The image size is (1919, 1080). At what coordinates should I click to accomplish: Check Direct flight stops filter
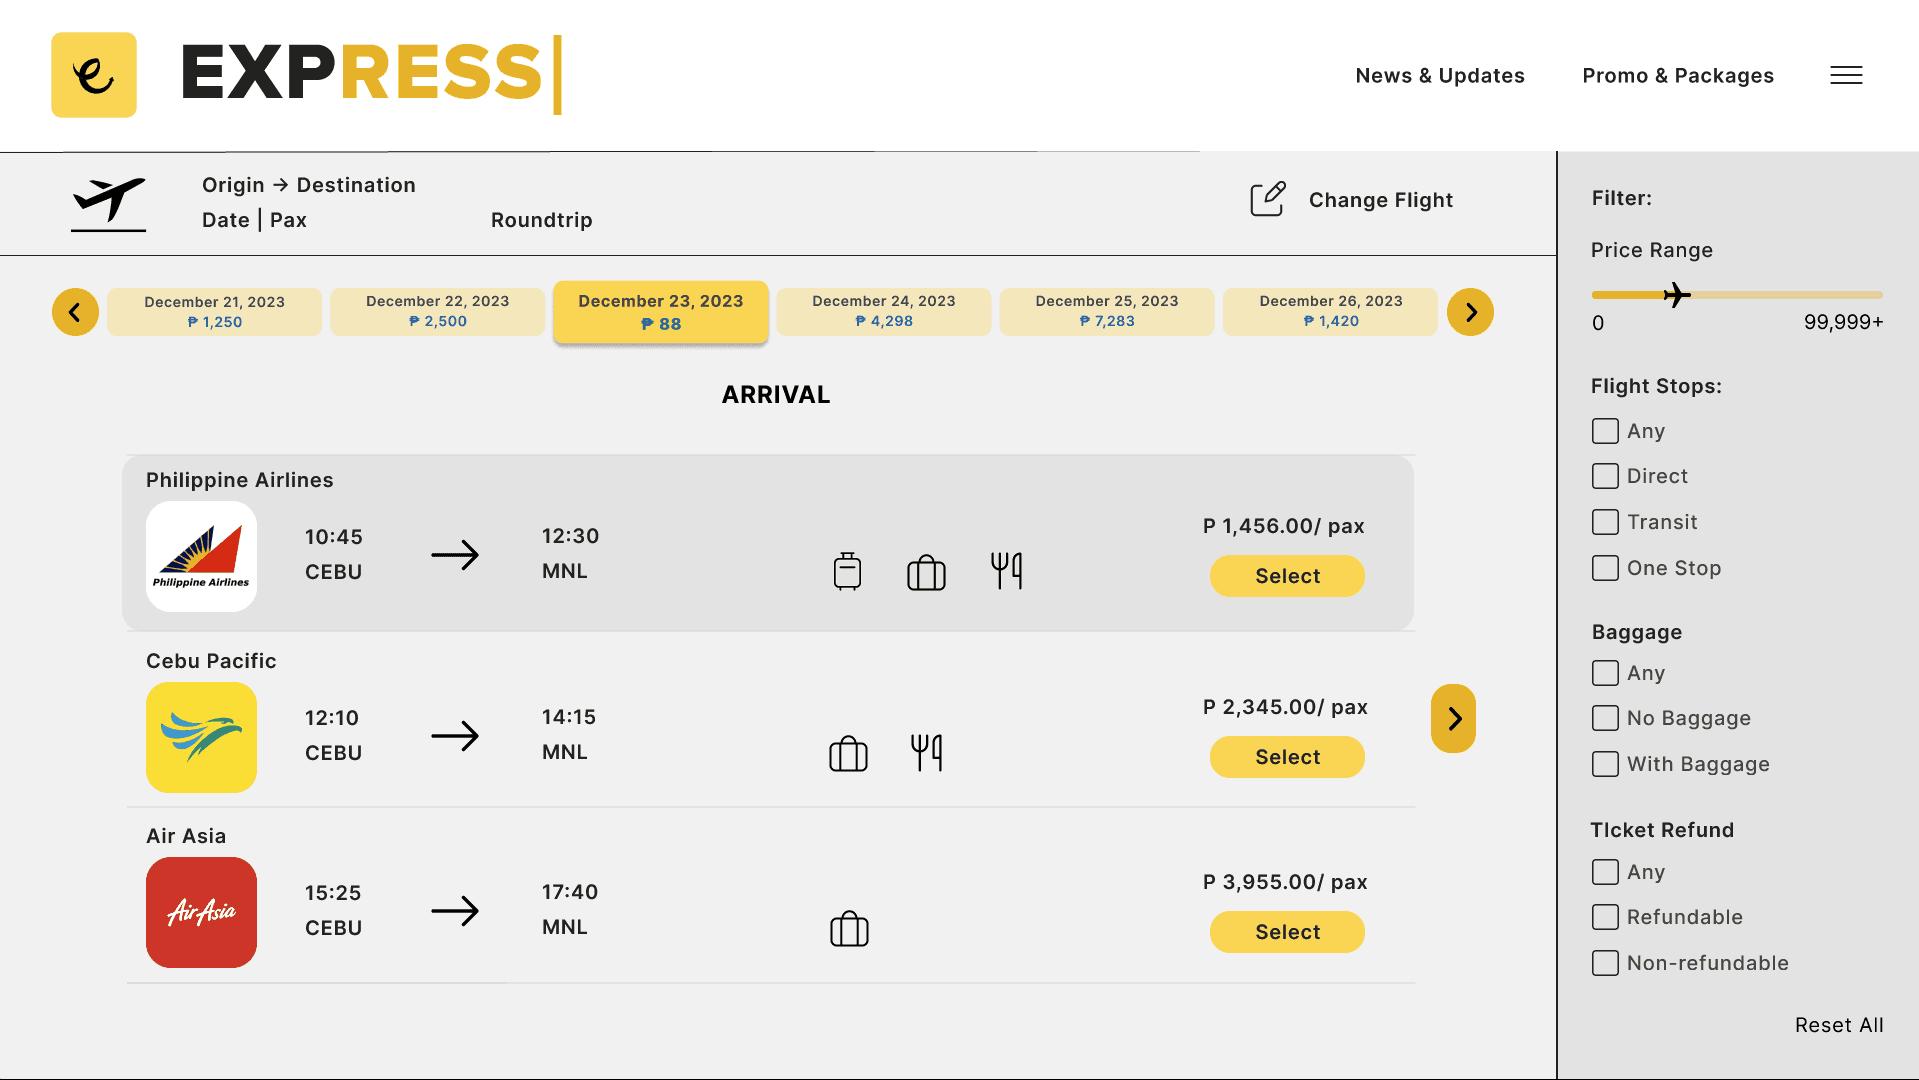1605,476
